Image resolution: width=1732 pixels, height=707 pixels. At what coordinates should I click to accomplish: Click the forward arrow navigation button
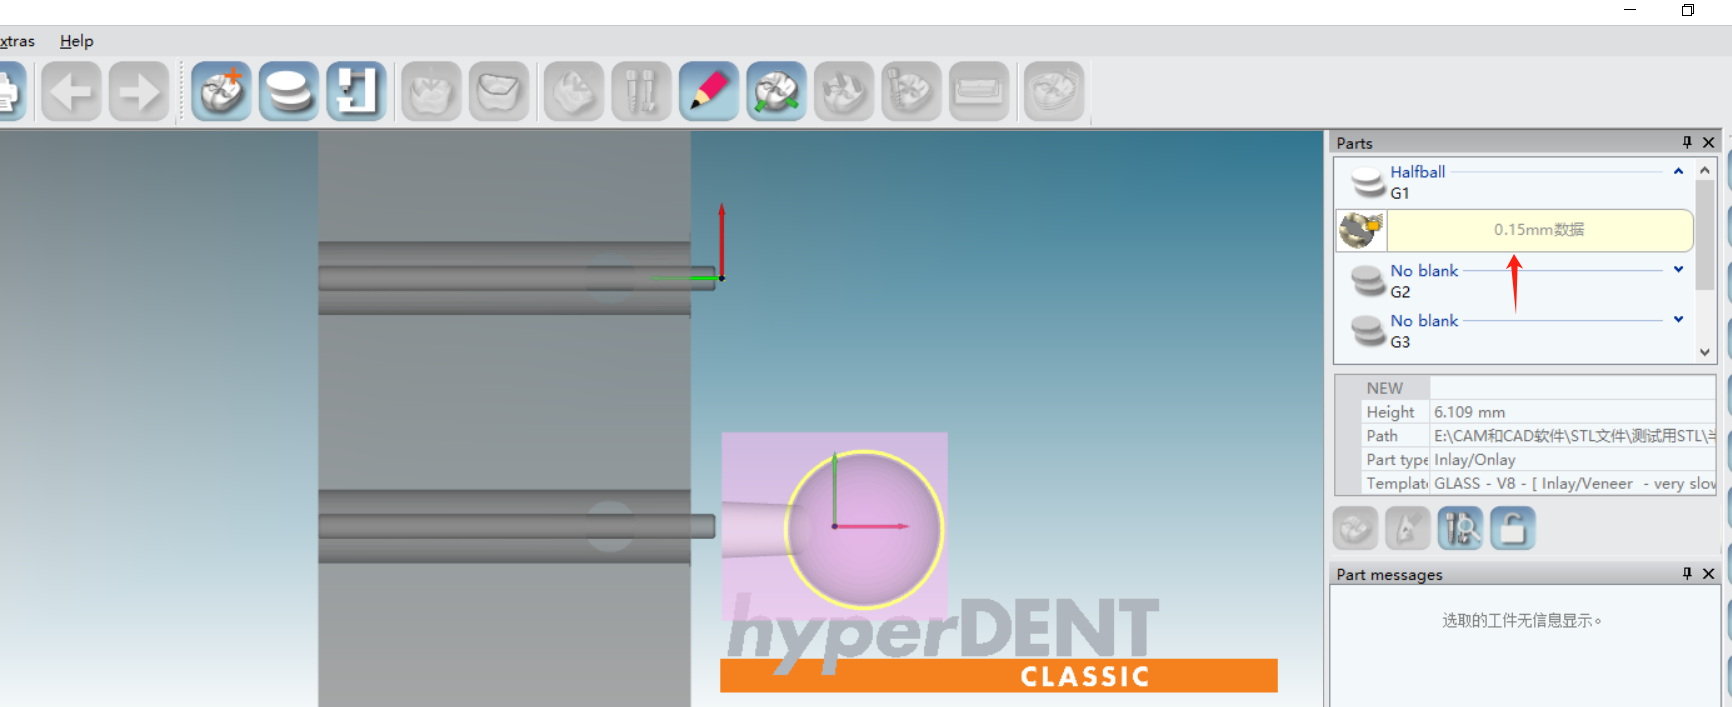[x=138, y=92]
